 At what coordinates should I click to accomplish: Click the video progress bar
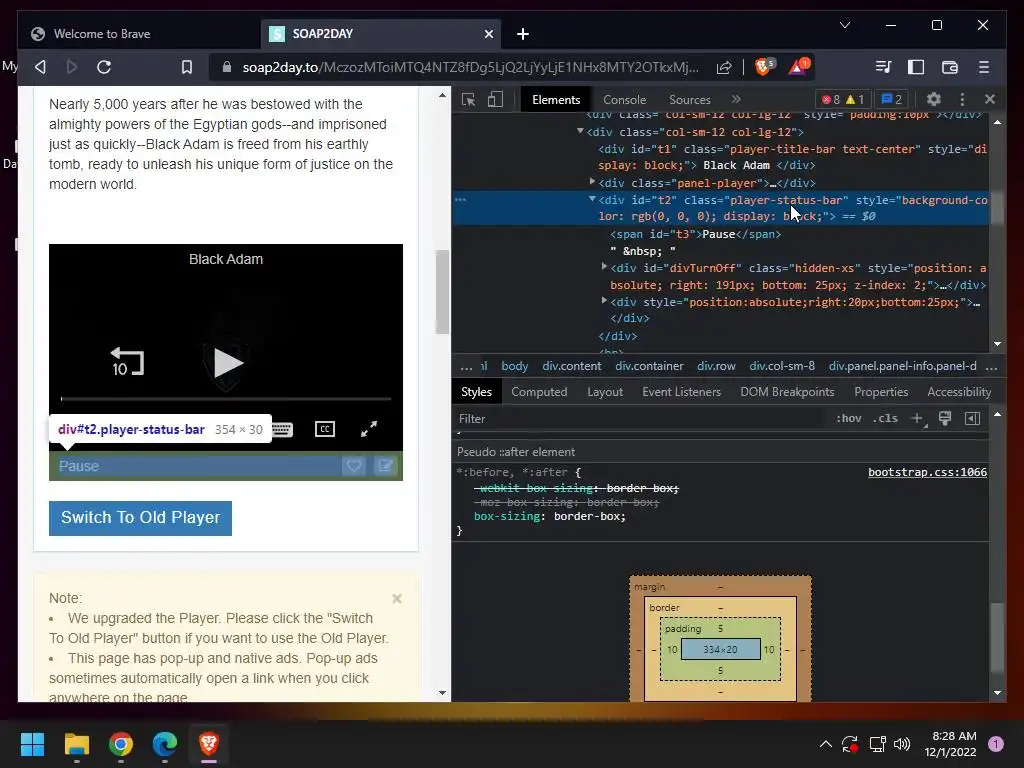tap(226, 398)
